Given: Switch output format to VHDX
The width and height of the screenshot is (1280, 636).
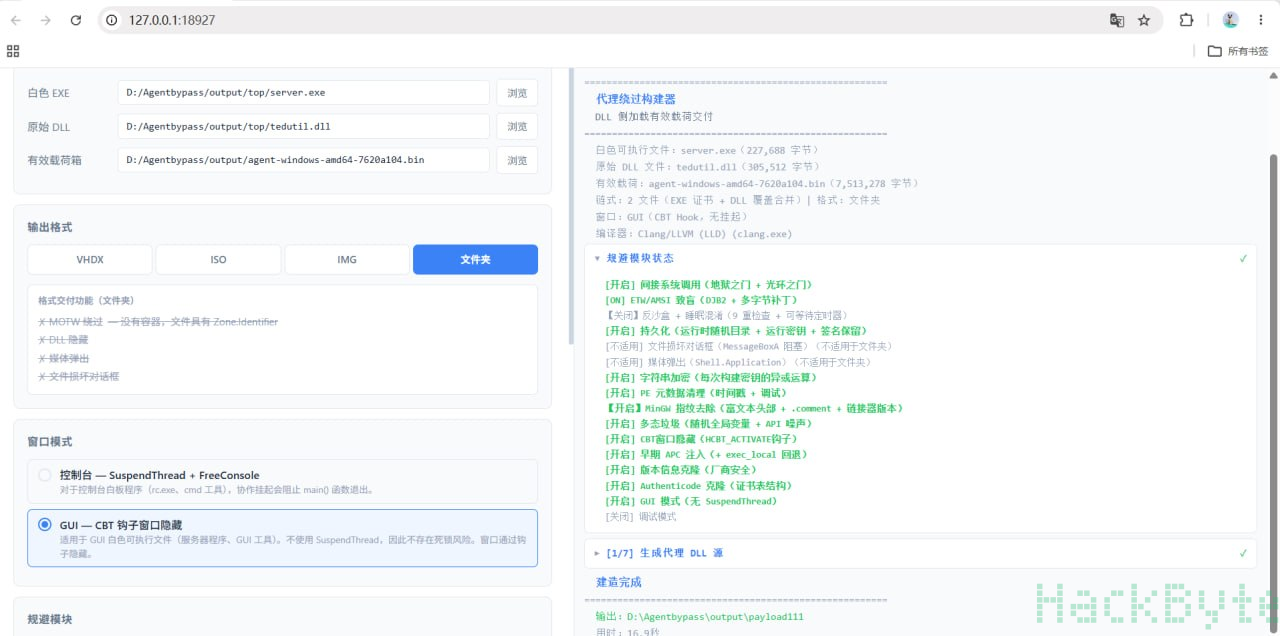Looking at the screenshot, I should pos(90,260).
